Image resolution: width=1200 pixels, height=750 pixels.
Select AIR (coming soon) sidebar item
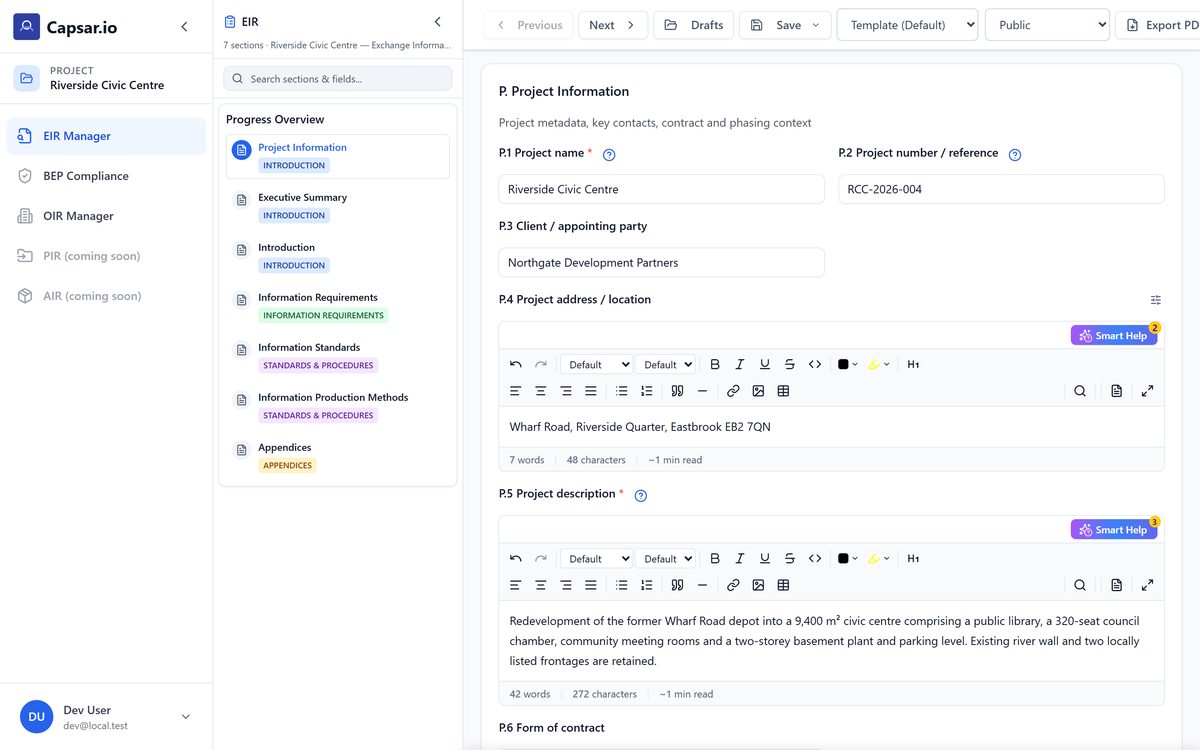click(106, 296)
